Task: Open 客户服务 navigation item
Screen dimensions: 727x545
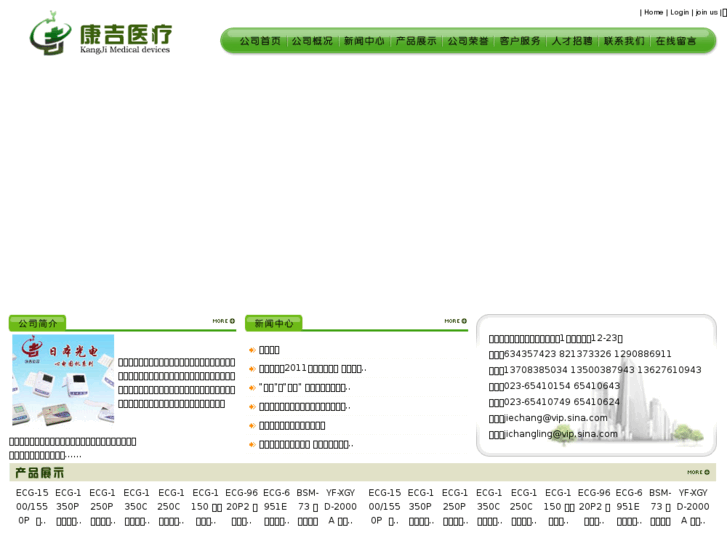Action: 520,41
